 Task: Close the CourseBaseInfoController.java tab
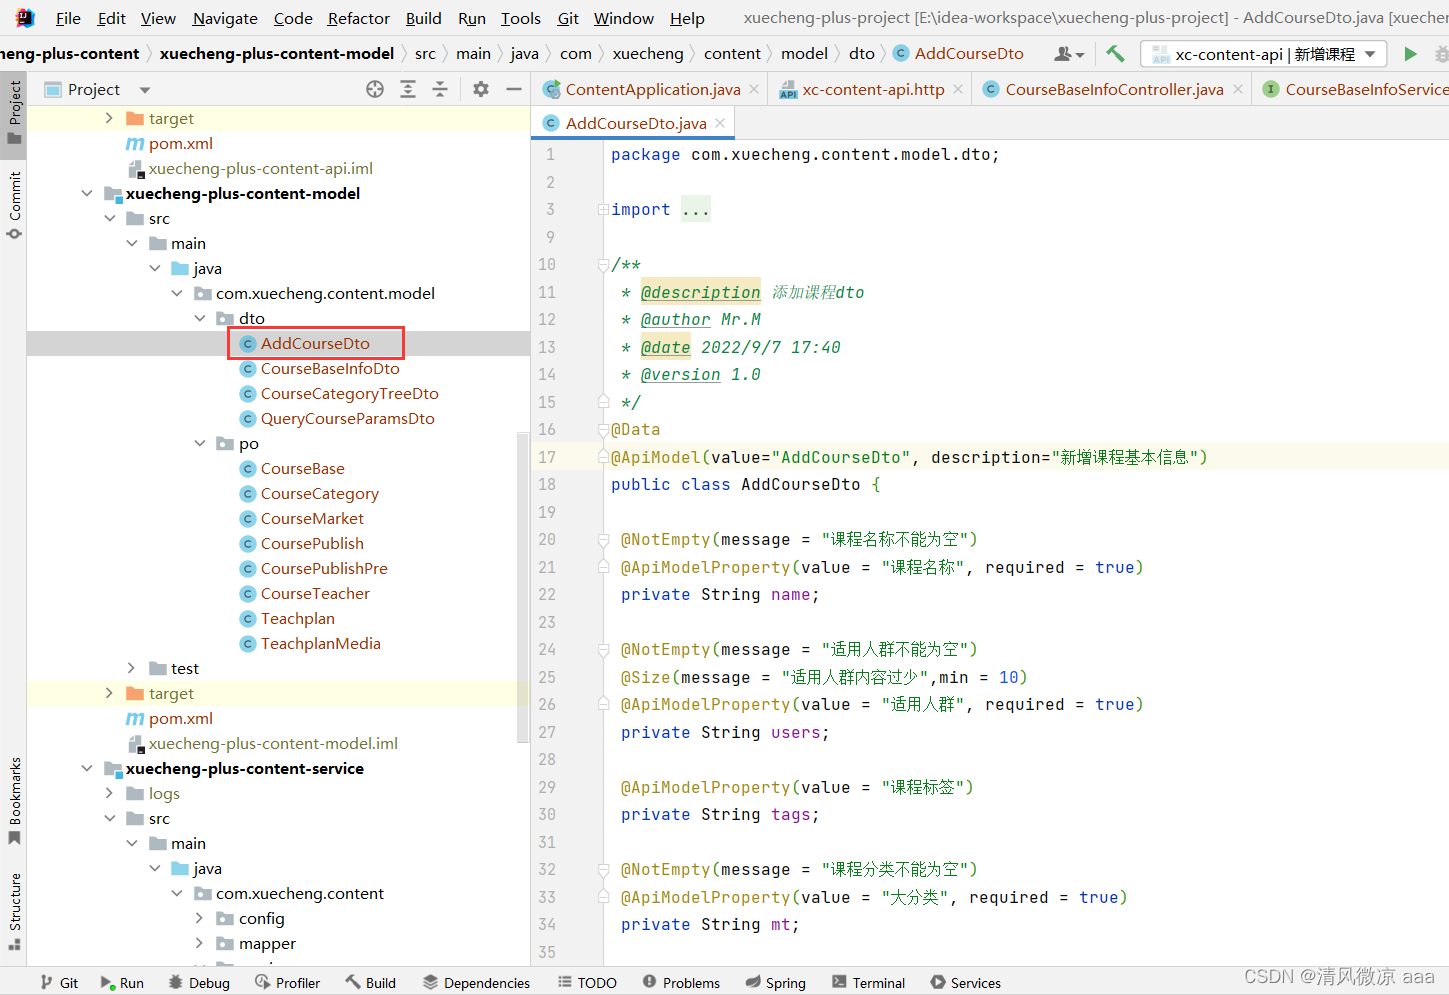(x=1238, y=89)
